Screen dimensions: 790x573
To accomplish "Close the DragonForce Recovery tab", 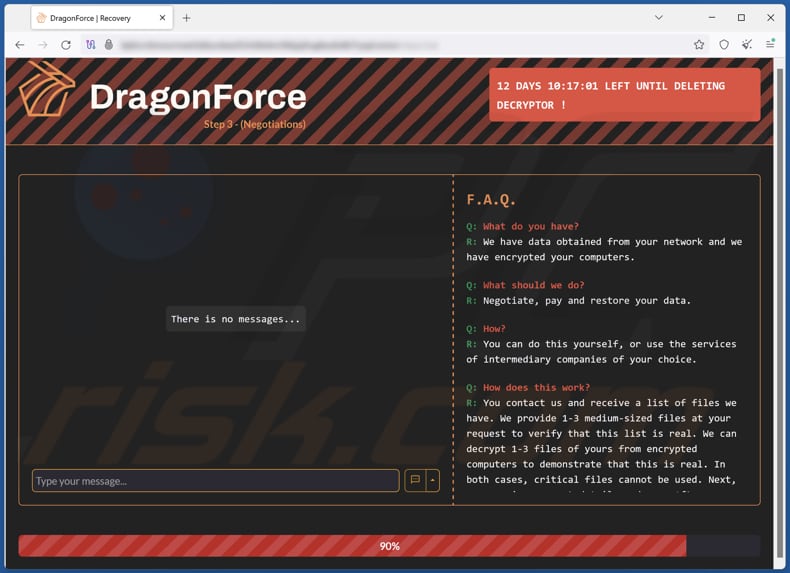I will click(x=162, y=18).
